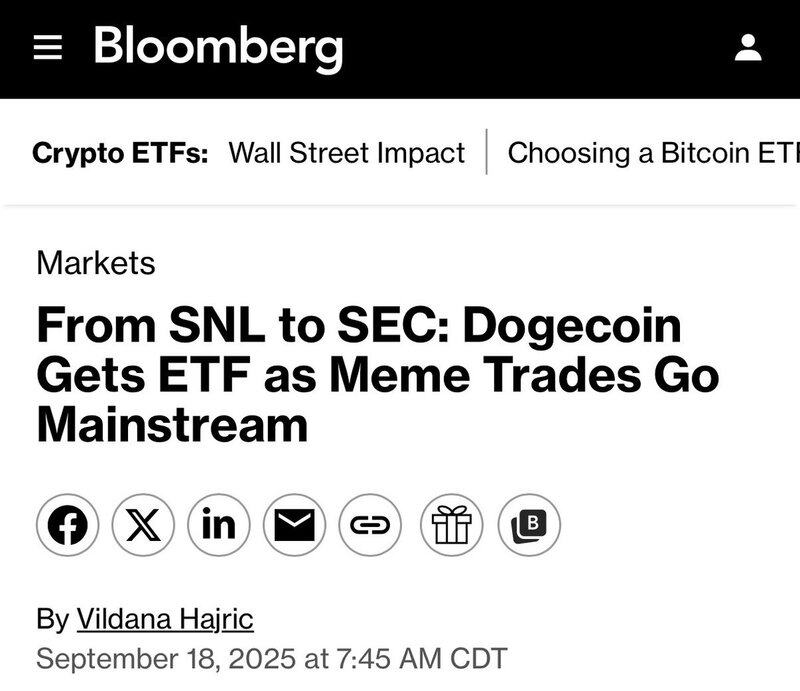Click empty area of the black header bar
The width and height of the screenshot is (800, 691).
[x=536, y=48]
